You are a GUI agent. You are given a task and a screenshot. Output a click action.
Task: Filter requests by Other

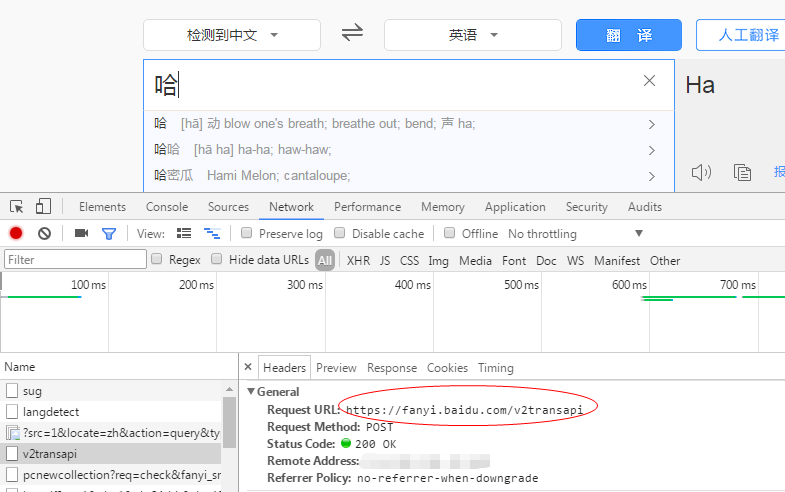tap(665, 261)
